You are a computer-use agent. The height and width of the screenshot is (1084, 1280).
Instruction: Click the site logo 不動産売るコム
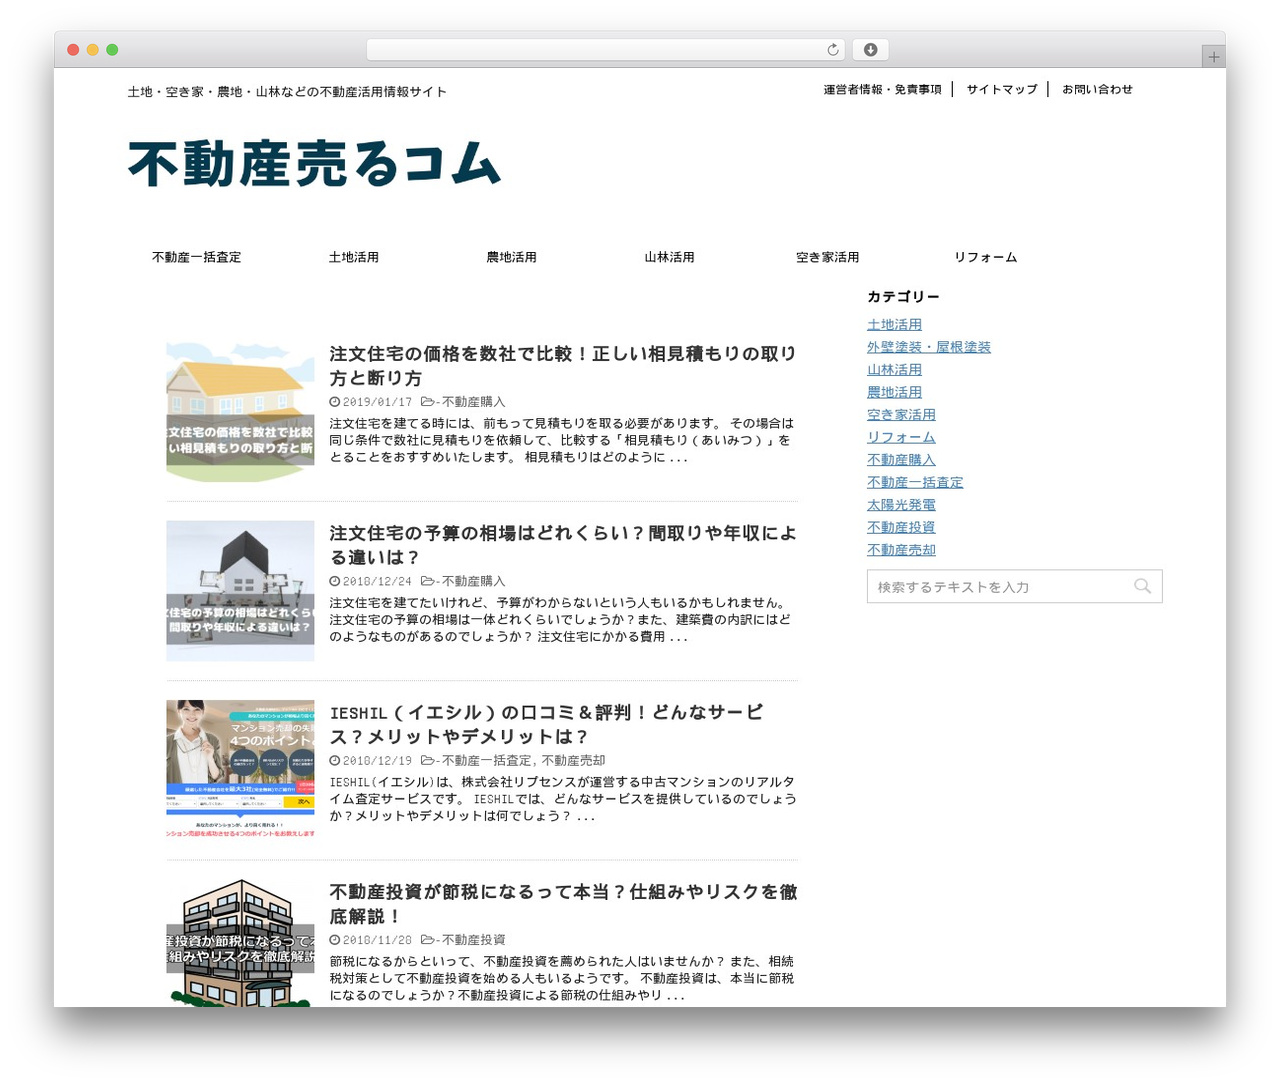coord(314,164)
